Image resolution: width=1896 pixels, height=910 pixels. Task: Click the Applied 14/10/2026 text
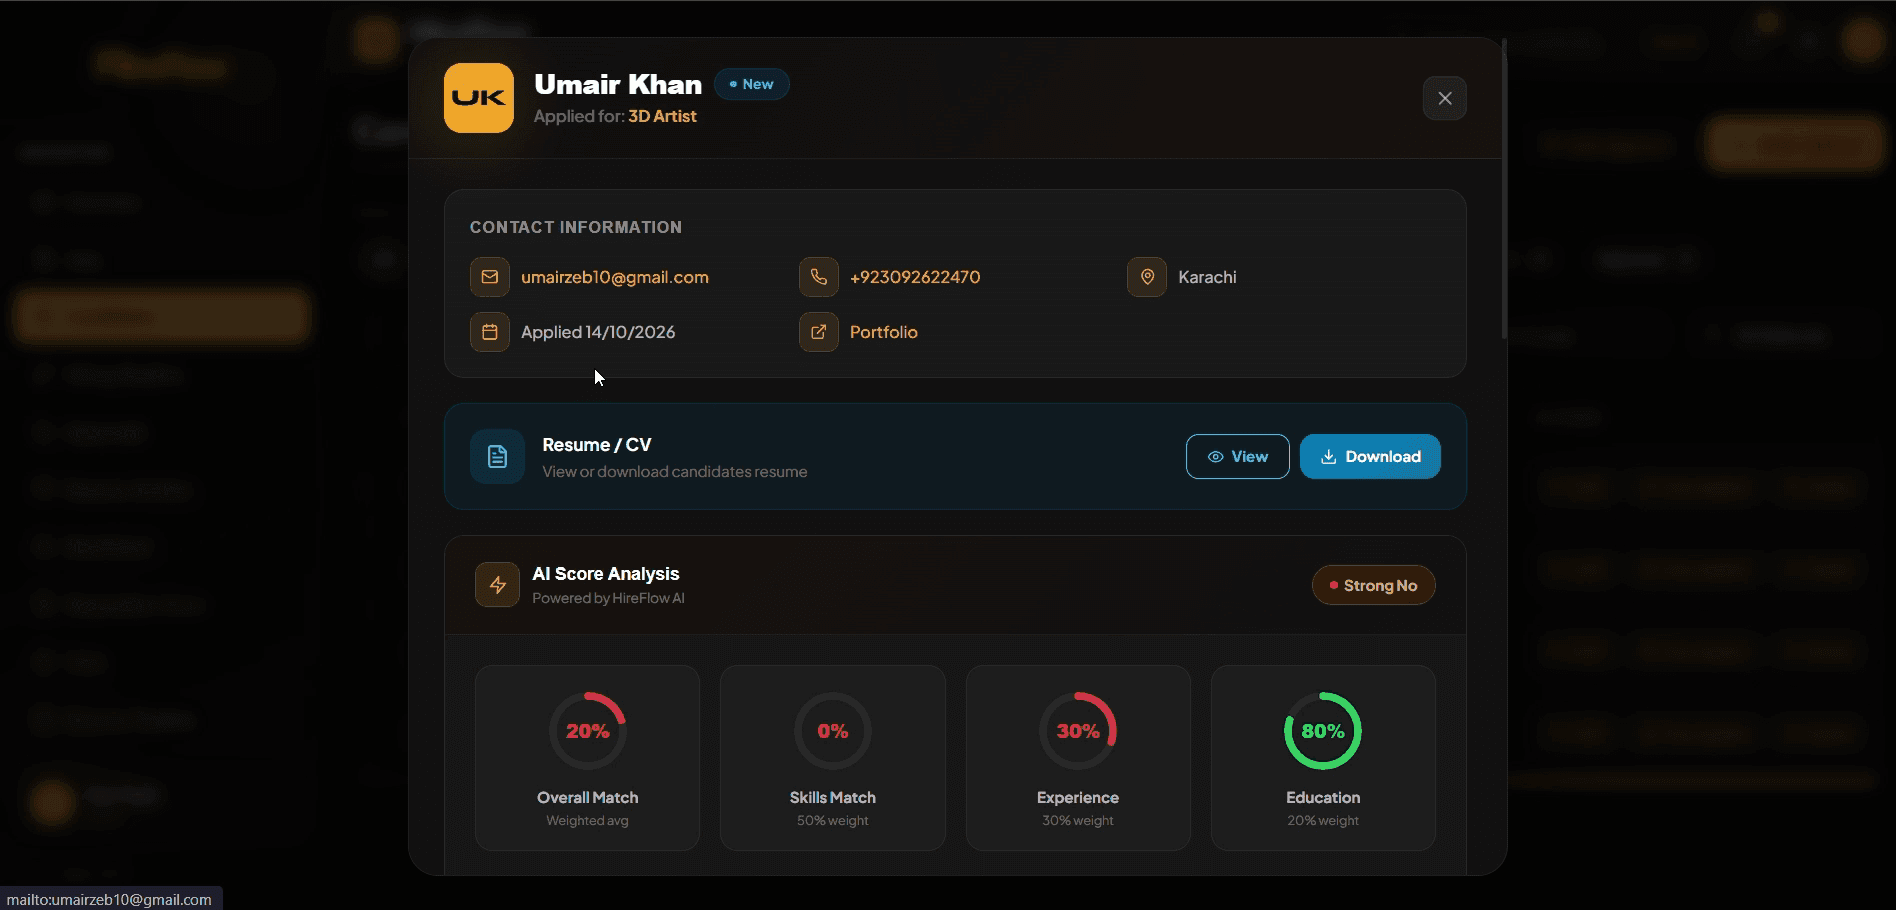point(598,332)
